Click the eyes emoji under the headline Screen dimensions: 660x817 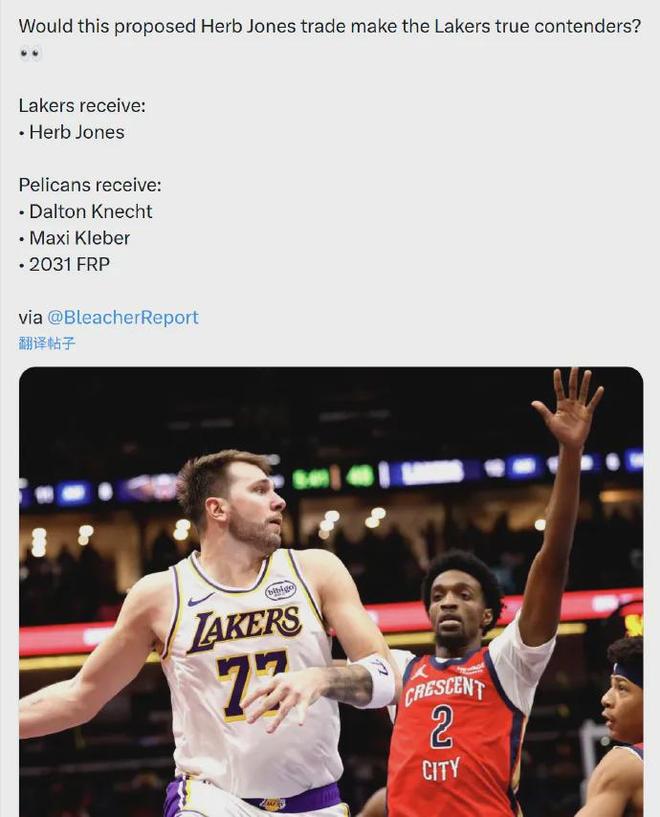pyautogui.click(x=30, y=54)
